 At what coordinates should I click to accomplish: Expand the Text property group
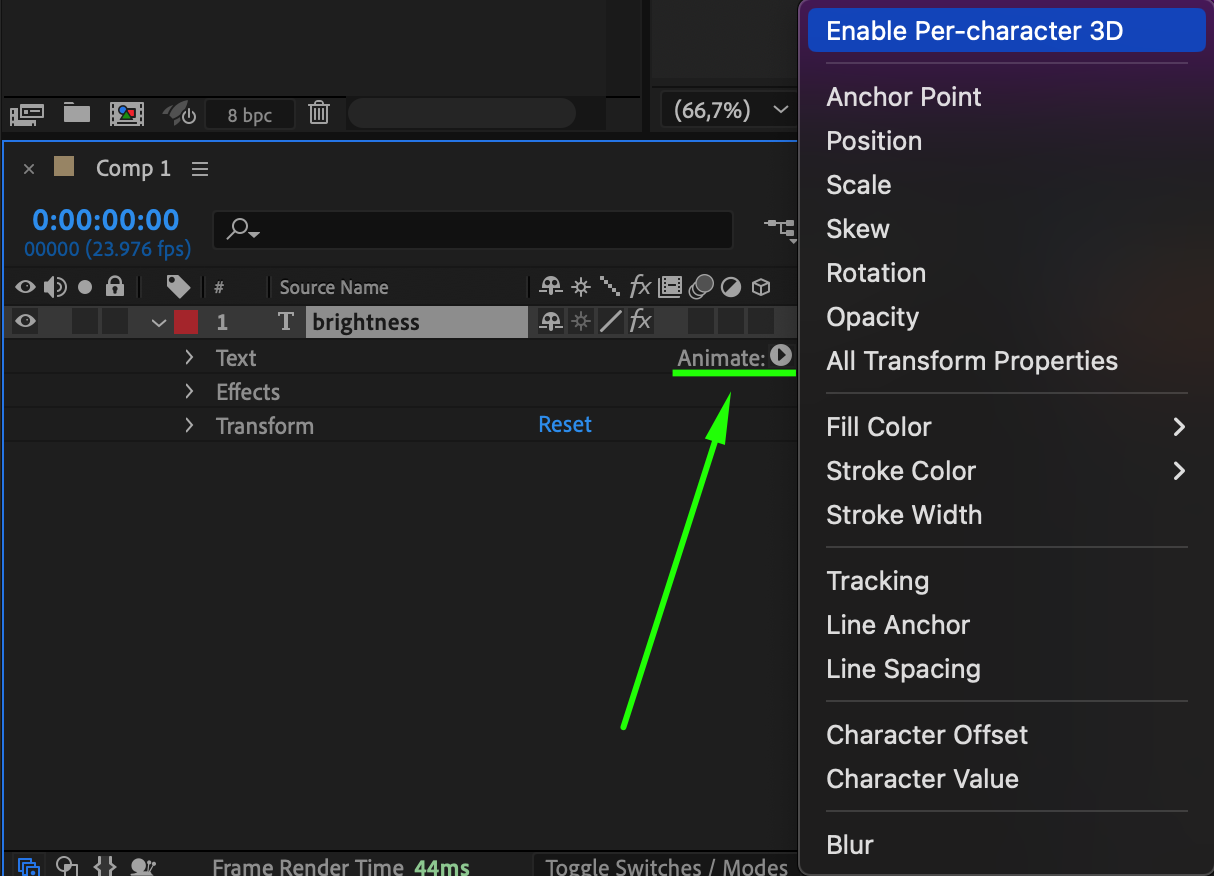[189, 358]
